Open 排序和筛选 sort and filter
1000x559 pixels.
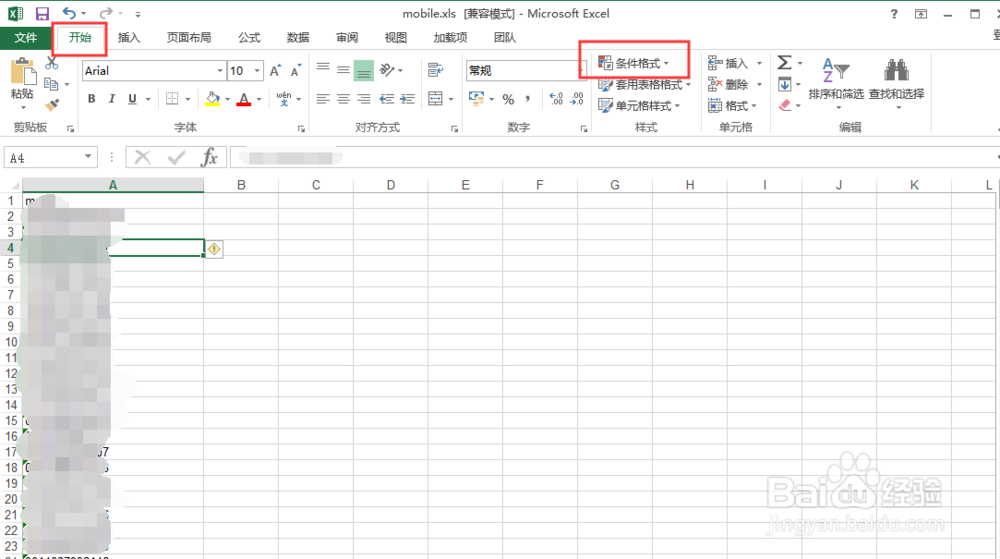pyautogui.click(x=836, y=82)
